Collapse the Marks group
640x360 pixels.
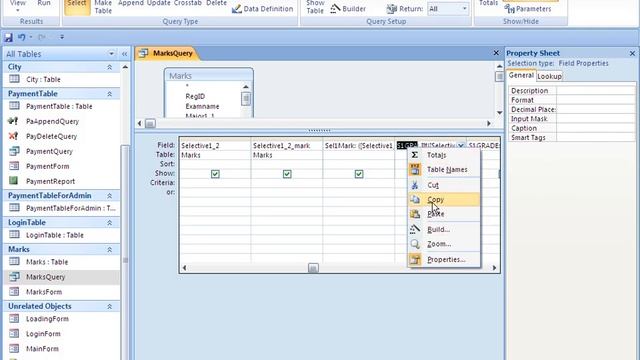tap(109, 249)
